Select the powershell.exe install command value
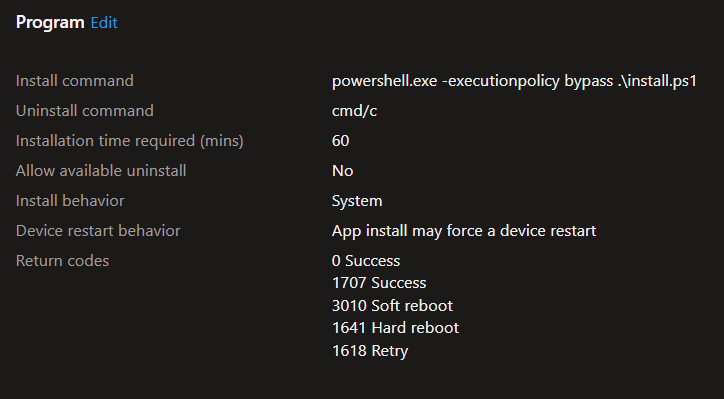 click(514, 81)
